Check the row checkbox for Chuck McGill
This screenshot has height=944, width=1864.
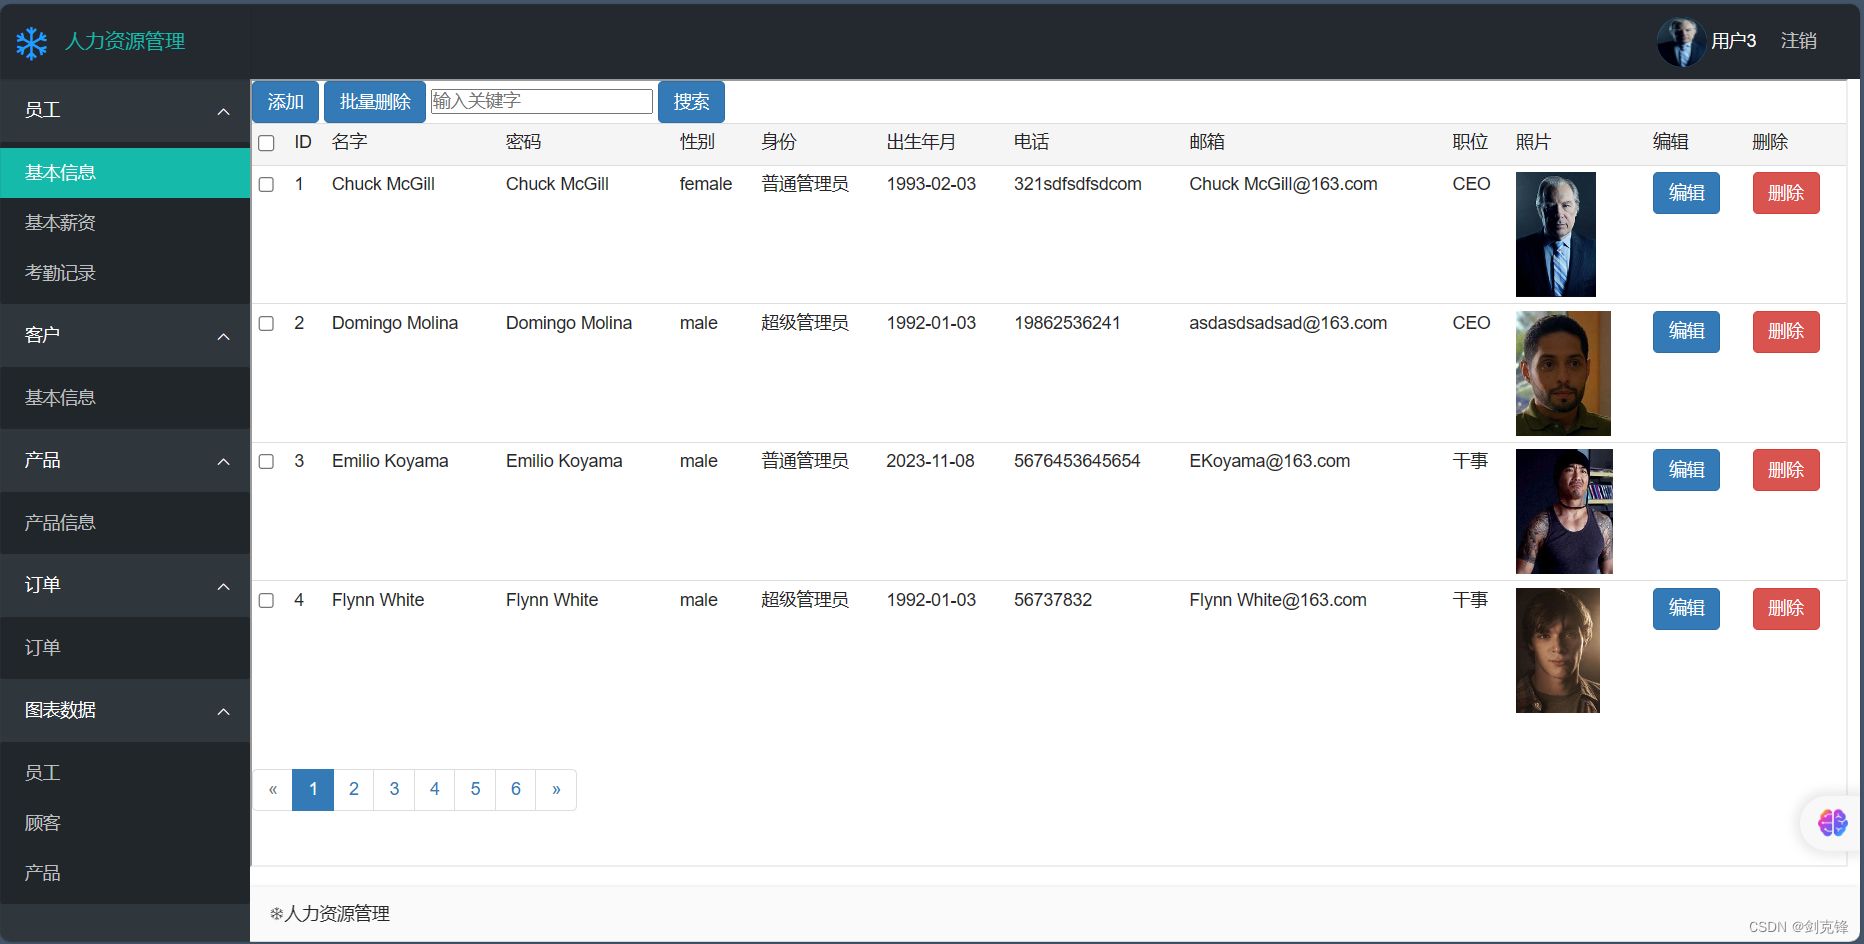pos(265,184)
